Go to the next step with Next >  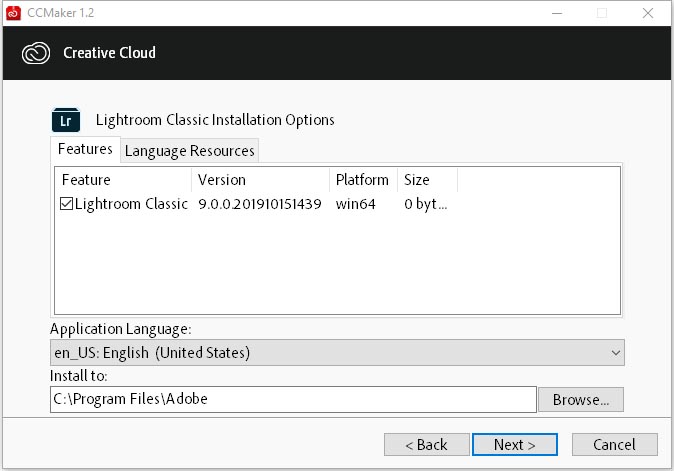[515, 444]
